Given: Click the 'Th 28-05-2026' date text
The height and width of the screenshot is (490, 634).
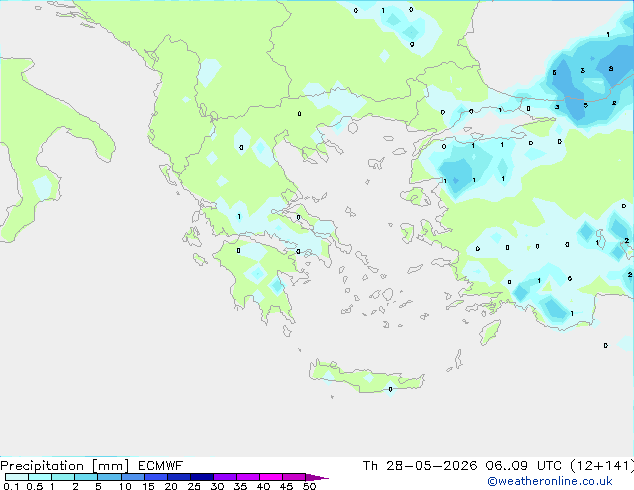Looking at the screenshot, I should point(420,466).
